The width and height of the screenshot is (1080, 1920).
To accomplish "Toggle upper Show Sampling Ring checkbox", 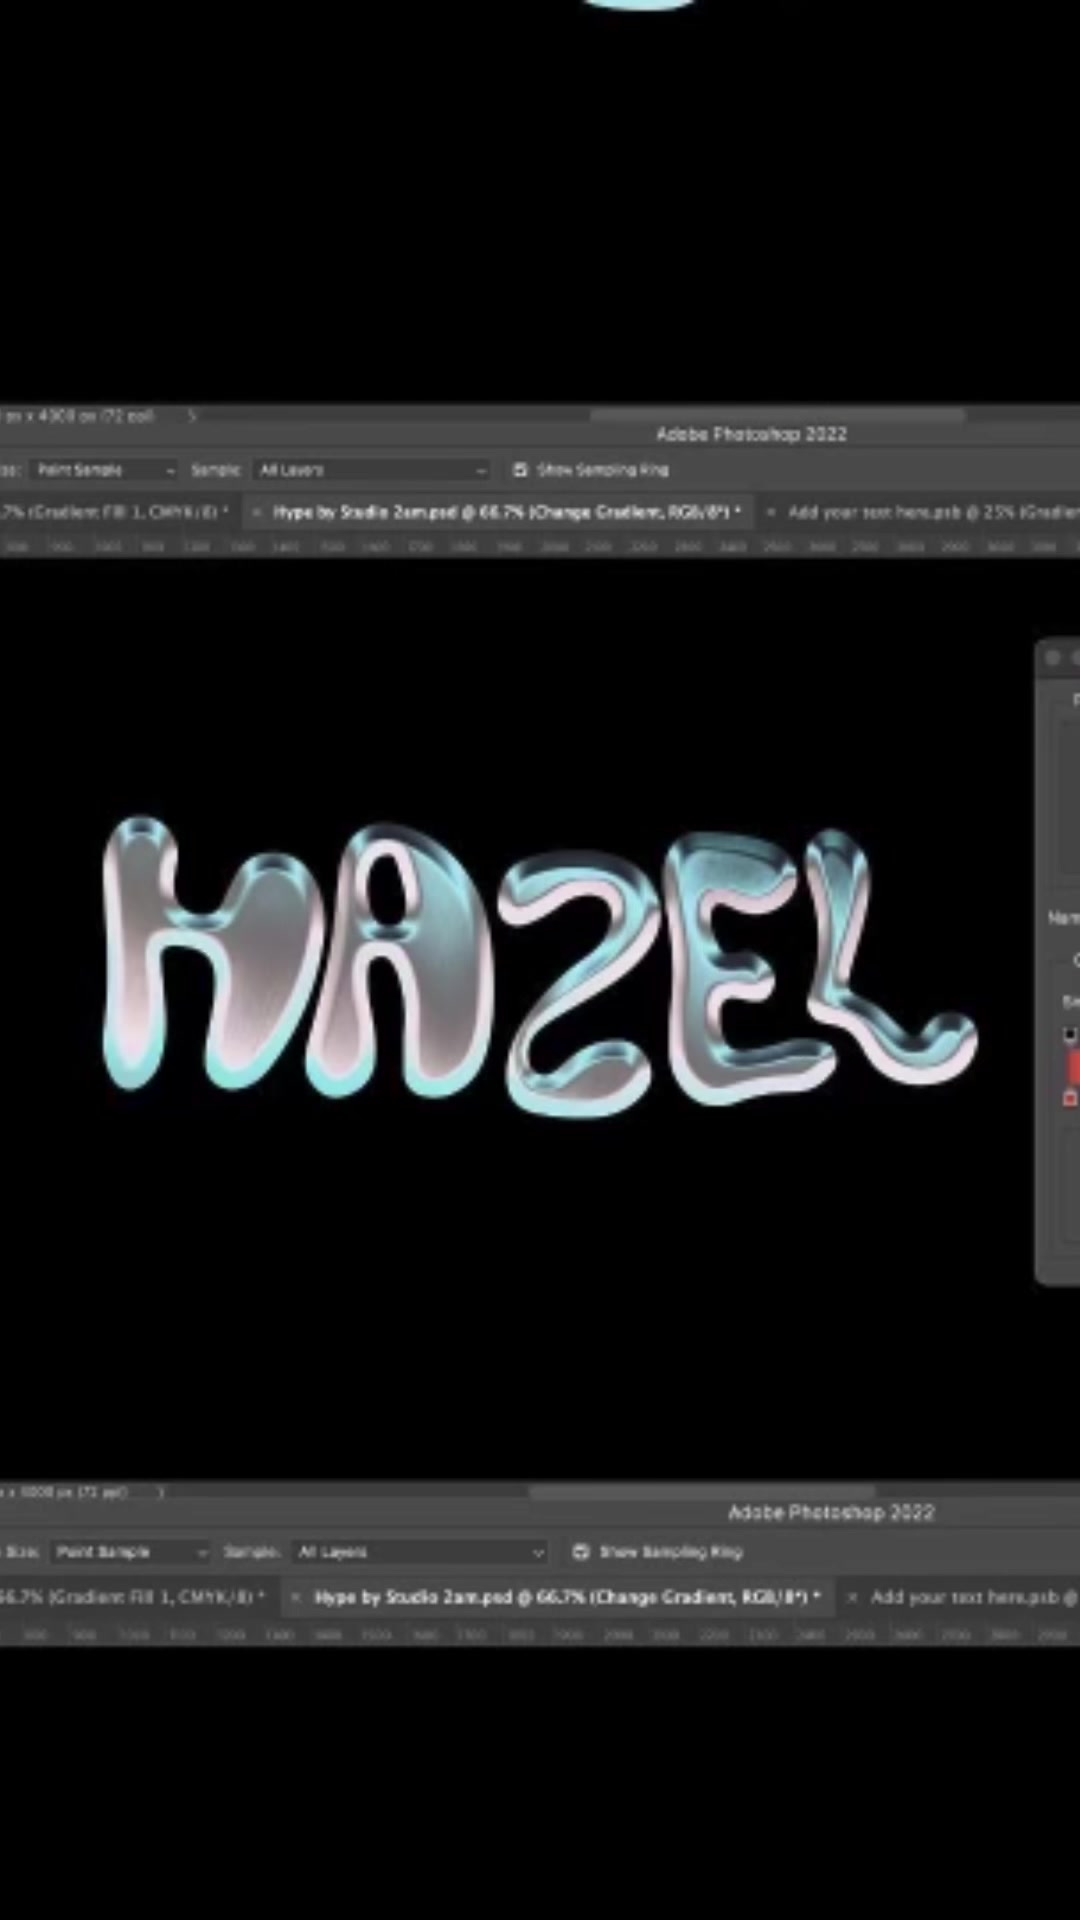I will (x=520, y=470).
